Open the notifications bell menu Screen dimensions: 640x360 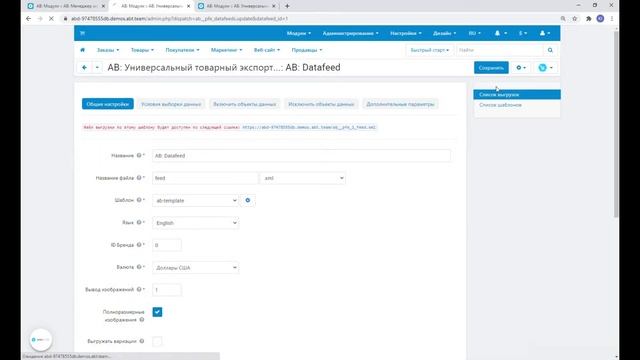coord(500,33)
